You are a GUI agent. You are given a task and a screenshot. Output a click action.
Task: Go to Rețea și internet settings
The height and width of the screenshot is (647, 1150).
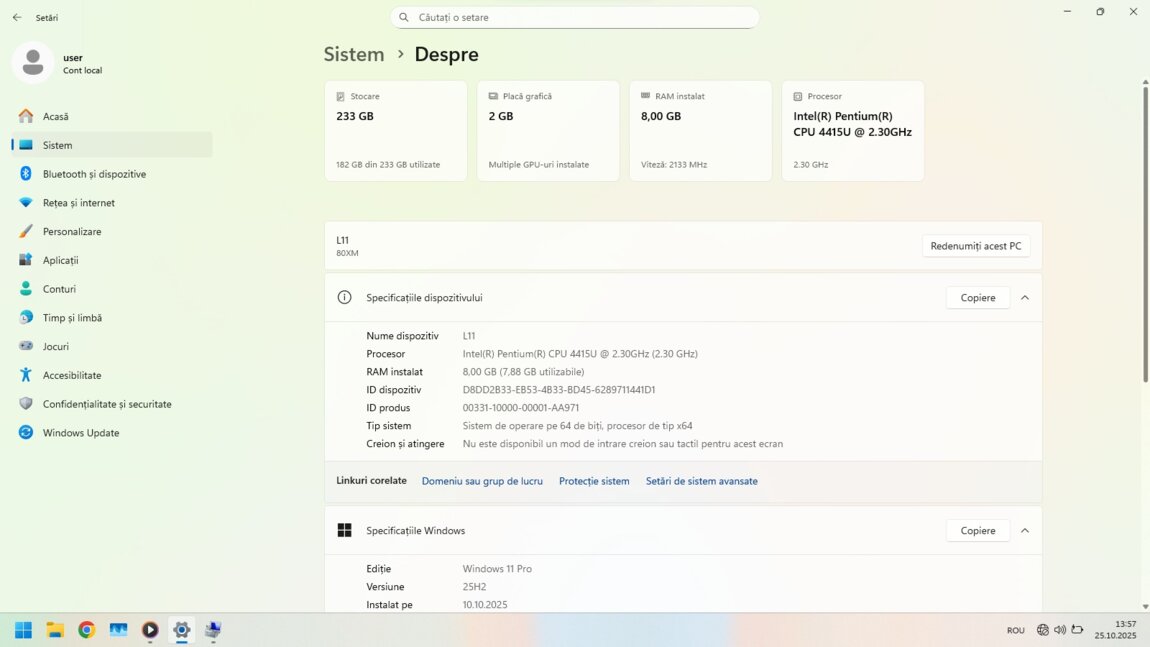point(78,203)
